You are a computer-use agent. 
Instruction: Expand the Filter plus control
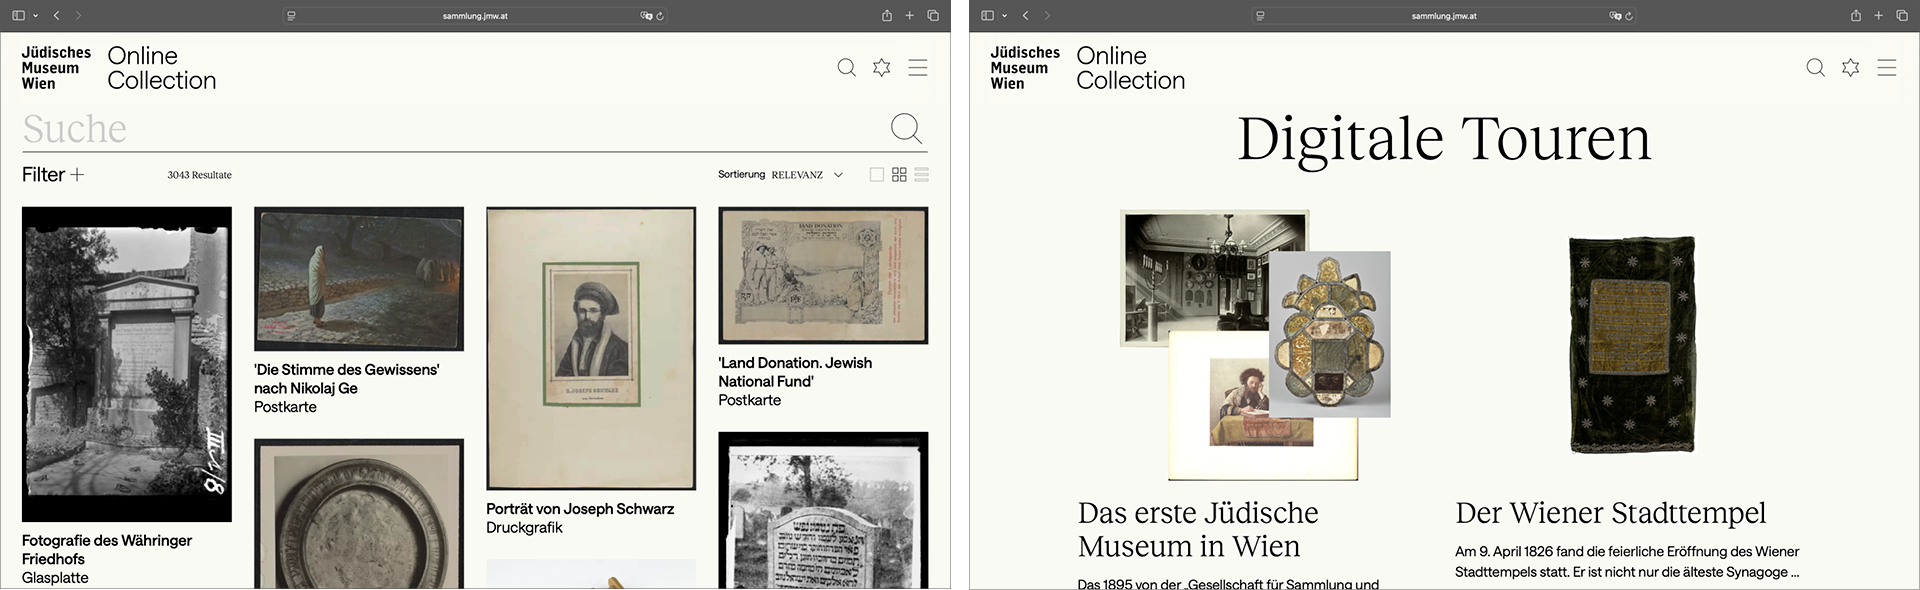tap(53, 174)
